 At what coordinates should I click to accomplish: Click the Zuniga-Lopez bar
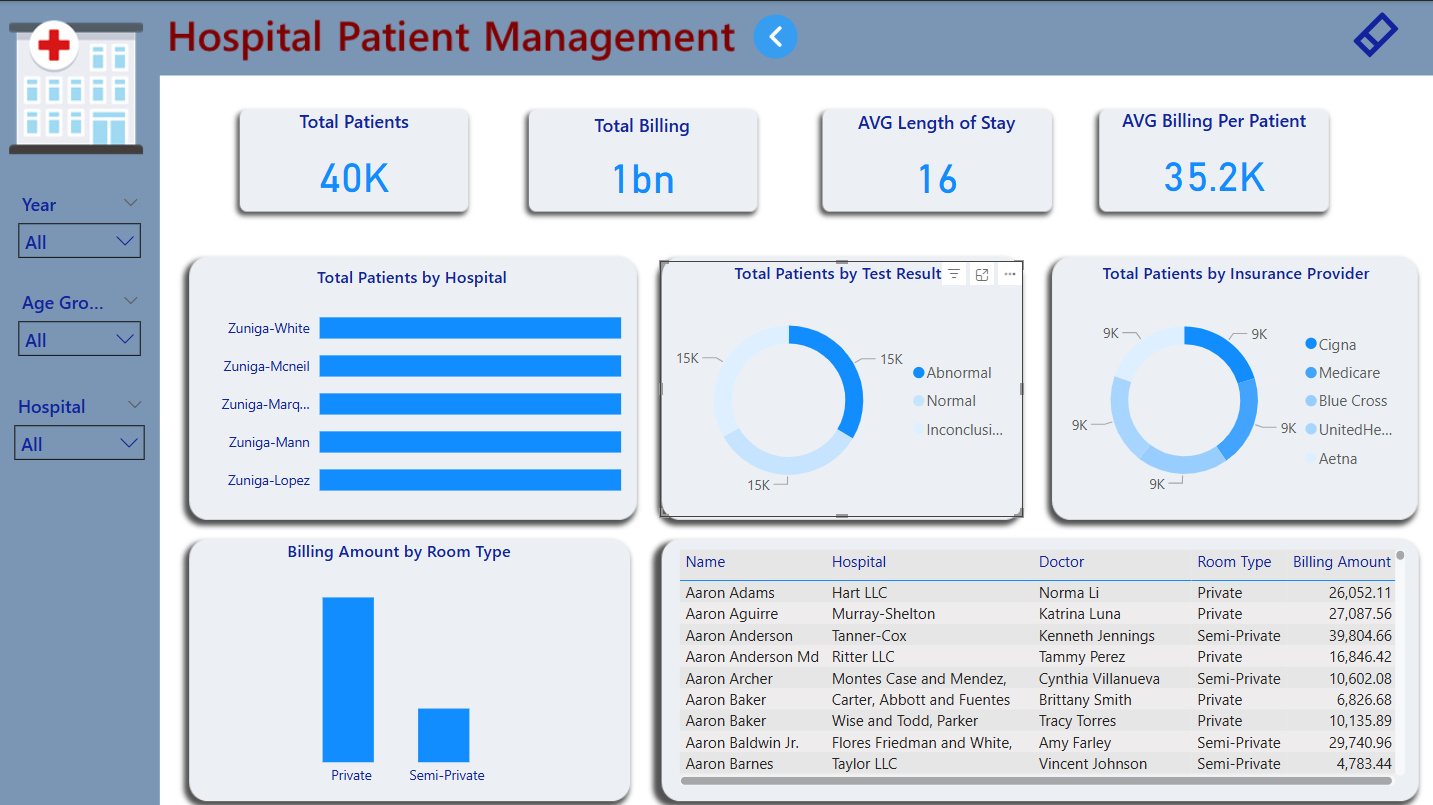tap(470, 480)
